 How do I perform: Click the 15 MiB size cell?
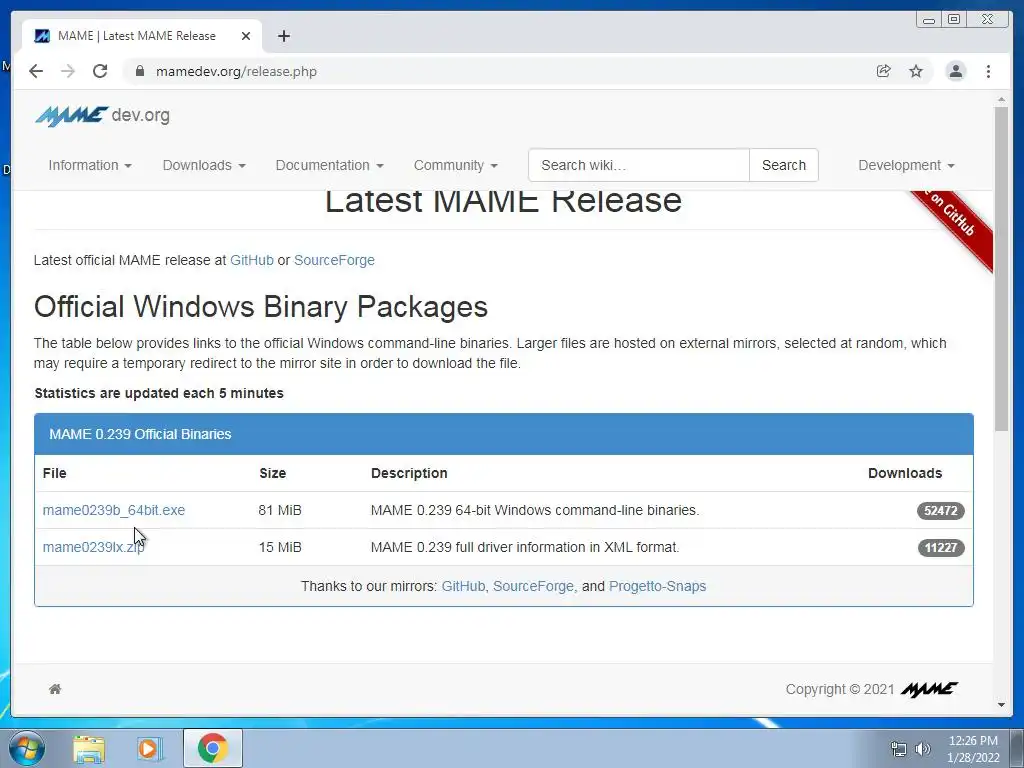click(x=280, y=547)
